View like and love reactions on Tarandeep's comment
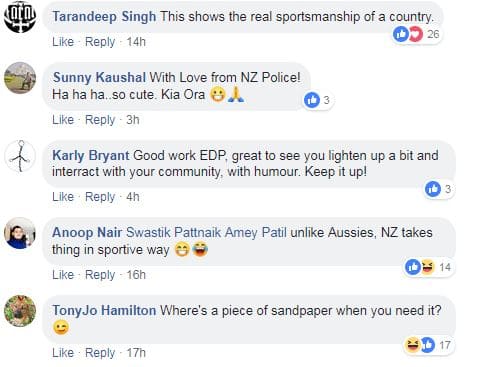 click(416, 34)
